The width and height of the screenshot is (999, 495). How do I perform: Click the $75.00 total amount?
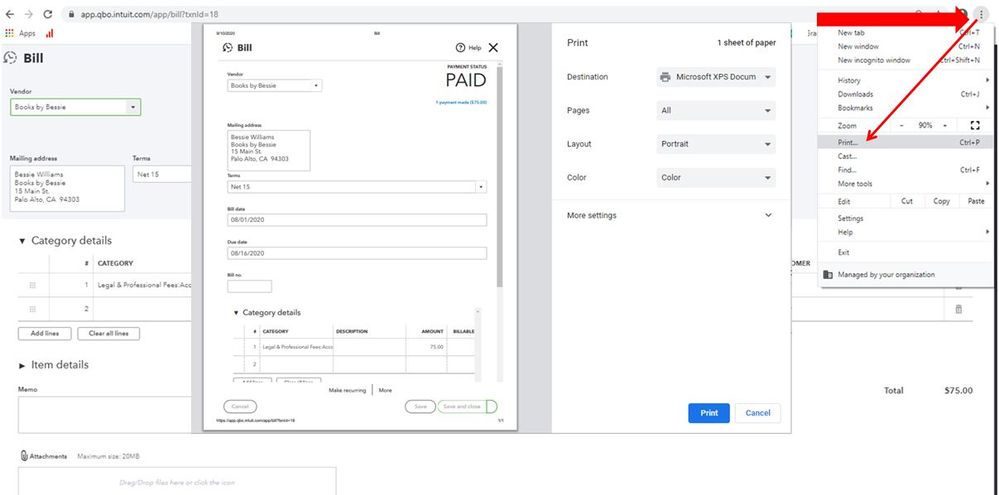click(x=958, y=391)
